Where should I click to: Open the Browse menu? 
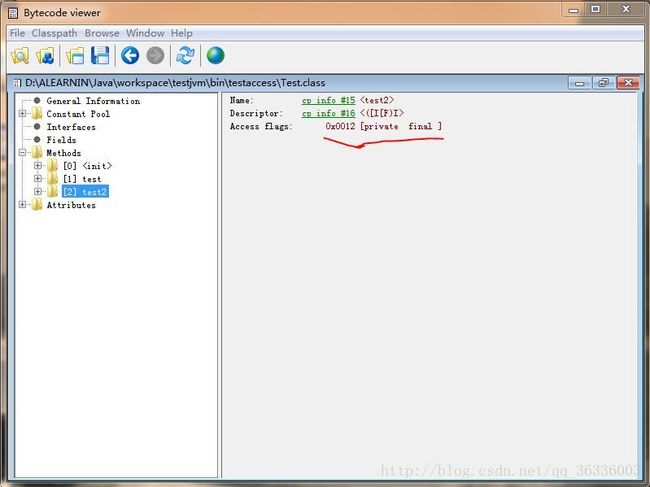point(102,33)
